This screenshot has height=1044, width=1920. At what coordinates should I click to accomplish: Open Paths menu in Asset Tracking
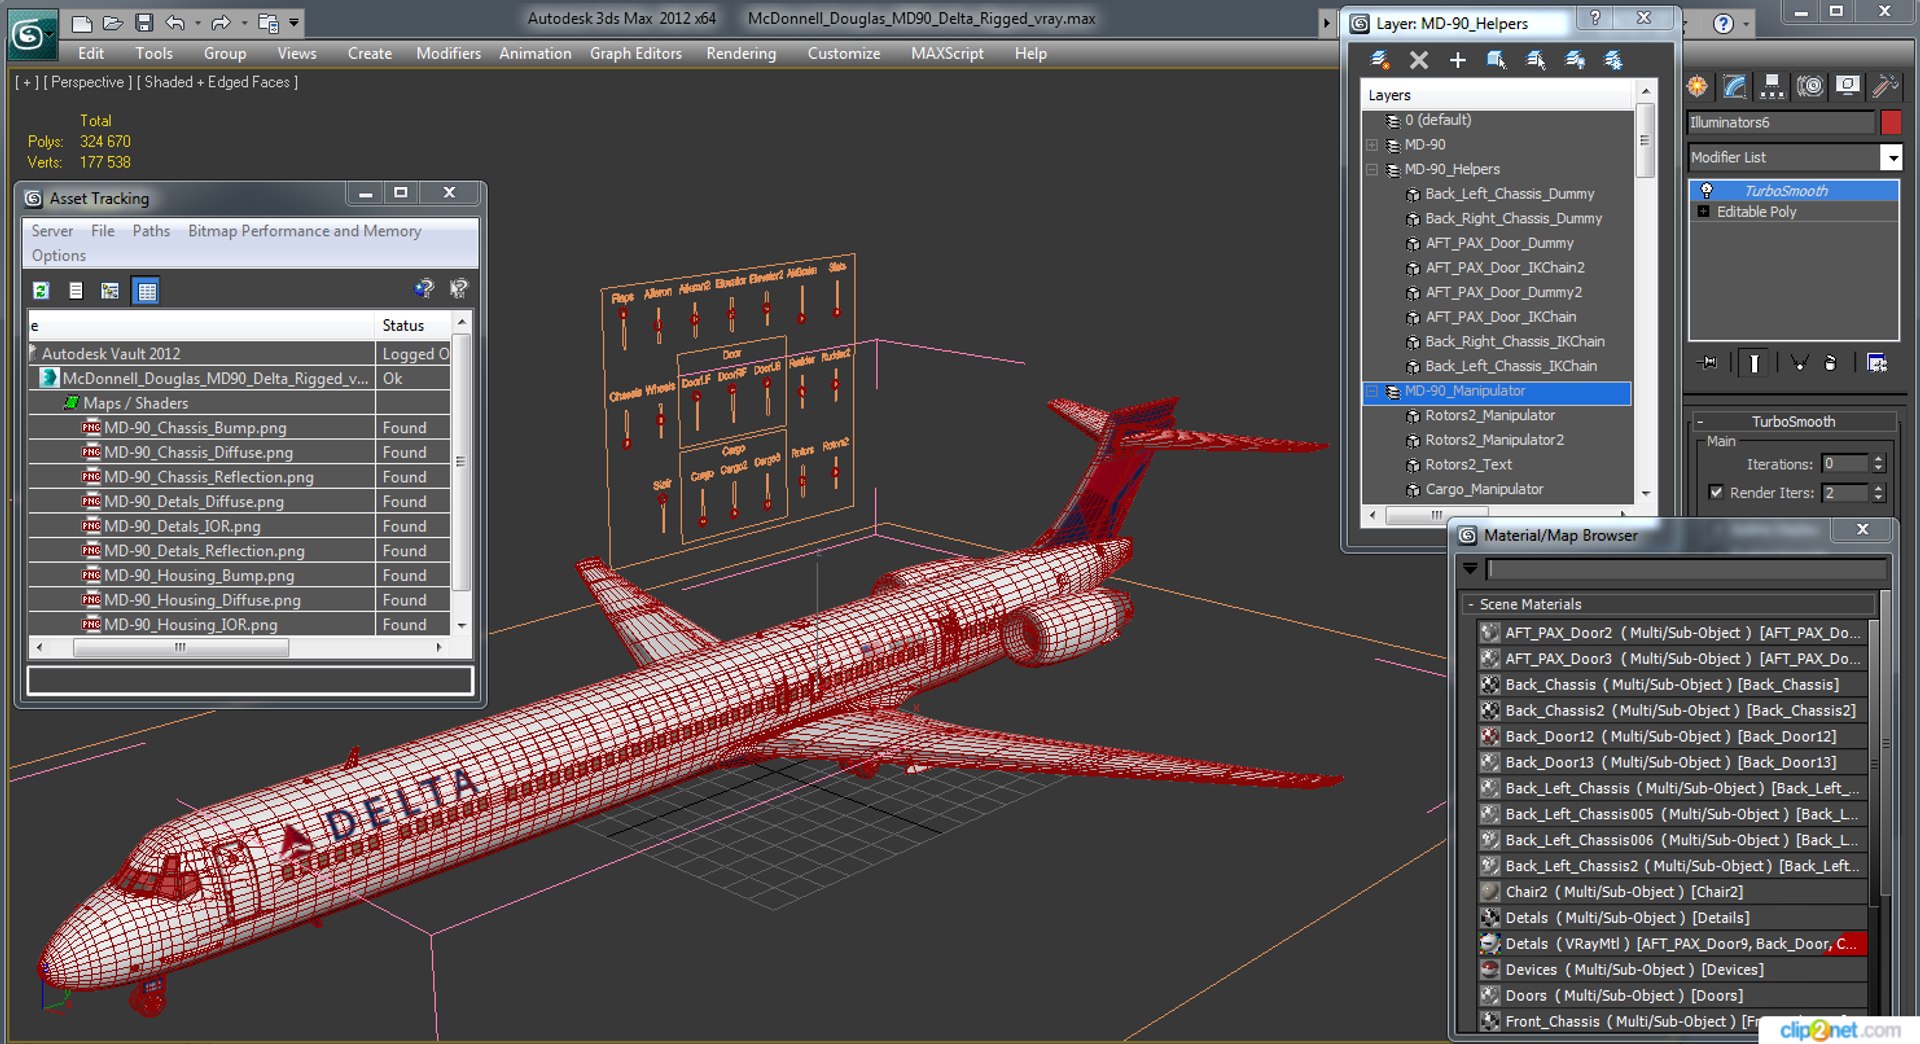[151, 231]
